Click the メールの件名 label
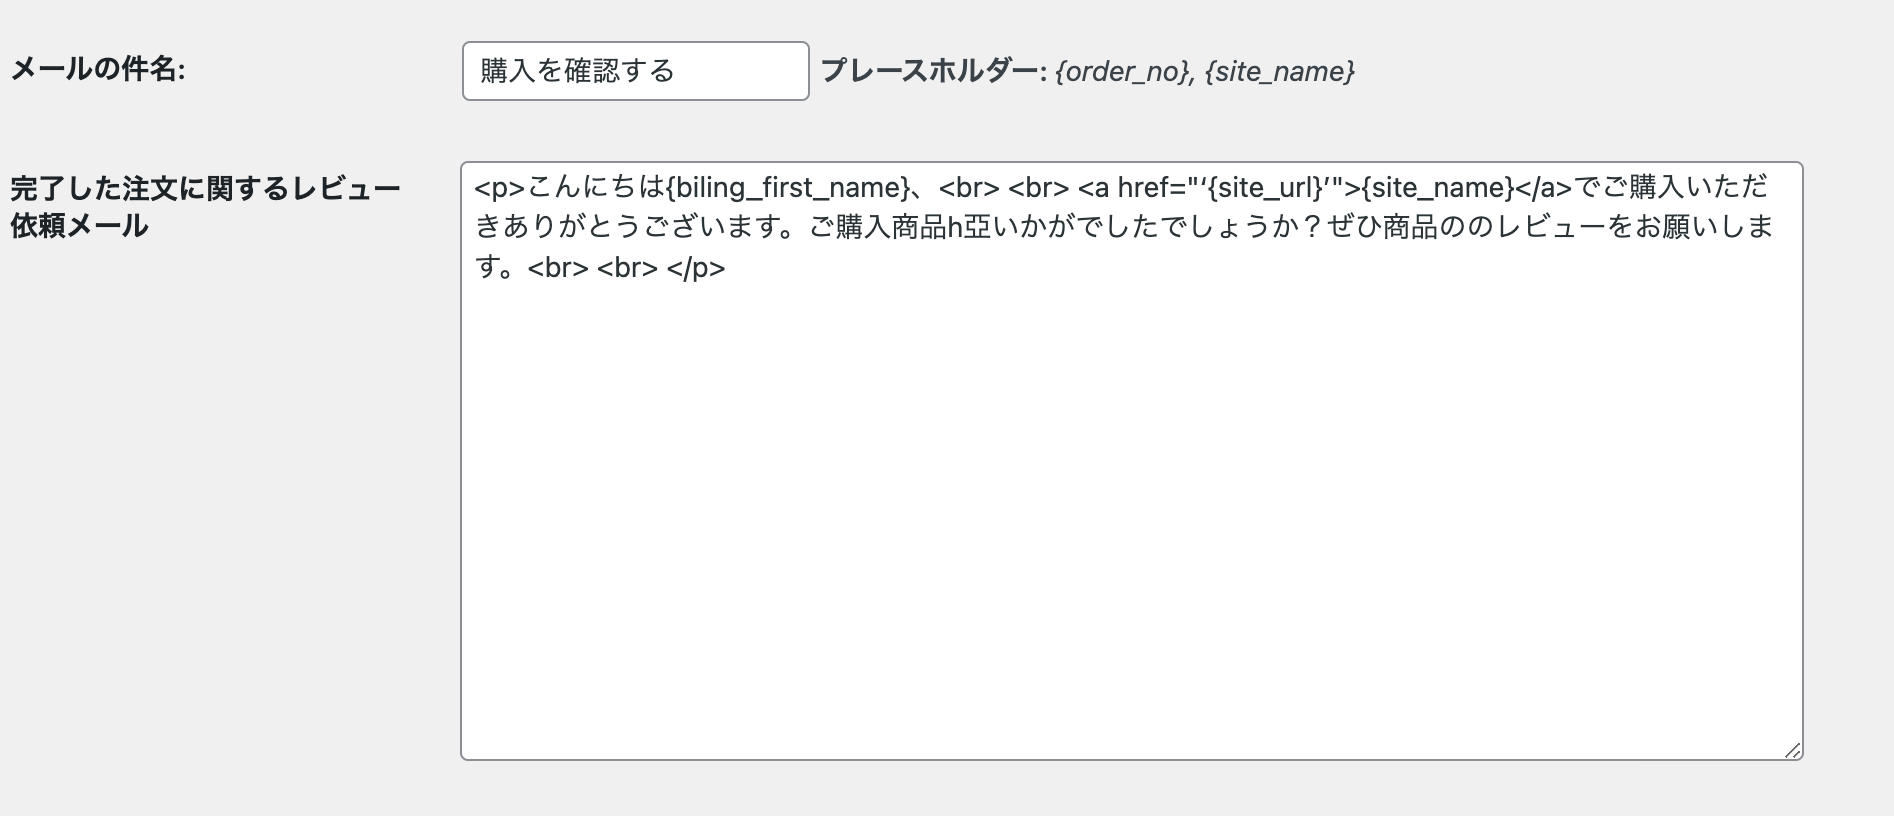 coord(98,70)
